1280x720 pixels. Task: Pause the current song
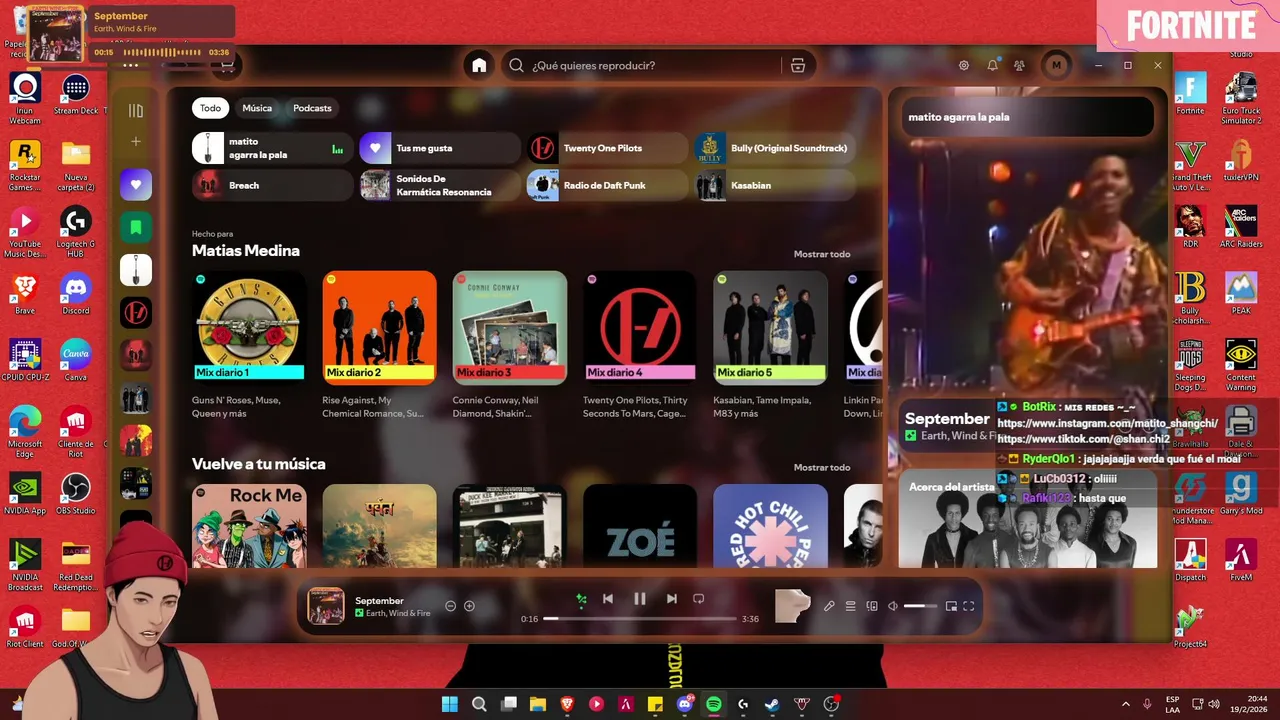point(640,599)
